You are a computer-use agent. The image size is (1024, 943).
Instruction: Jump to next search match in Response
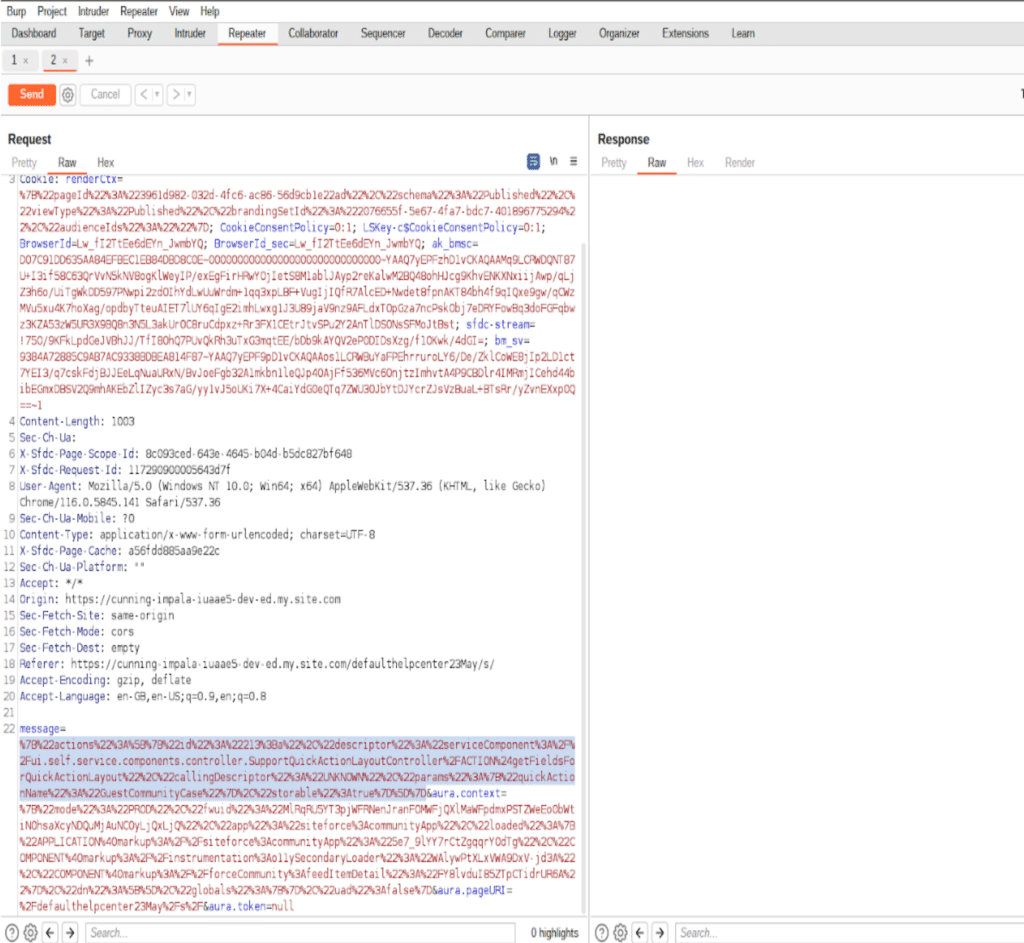point(660,933)
